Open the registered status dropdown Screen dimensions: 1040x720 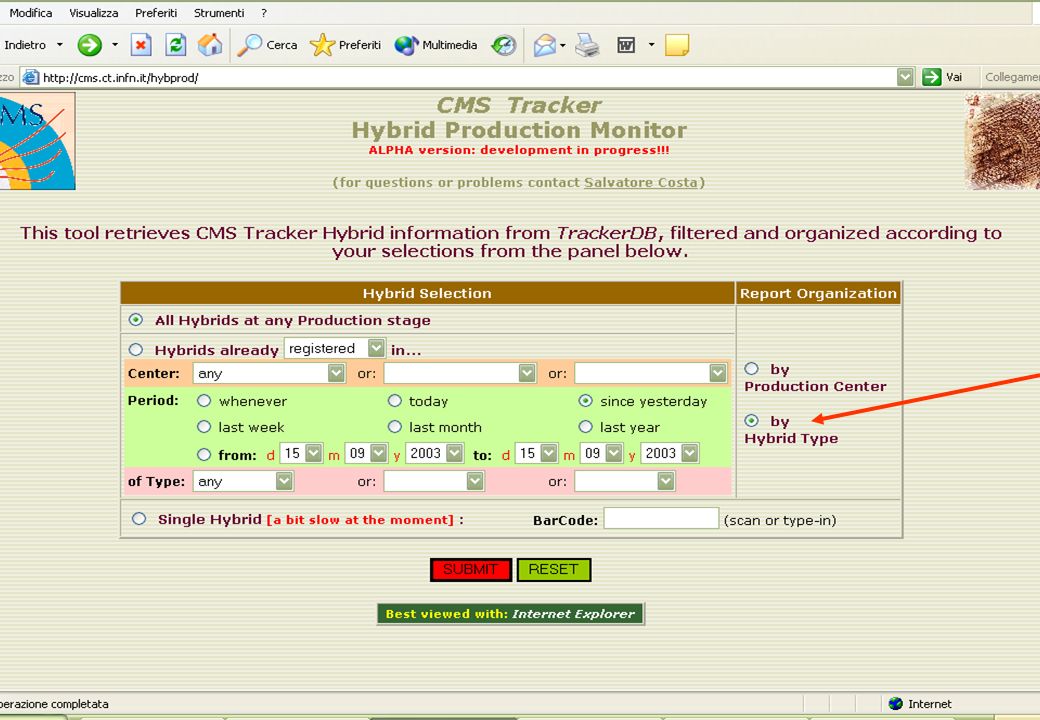(335, 348)
